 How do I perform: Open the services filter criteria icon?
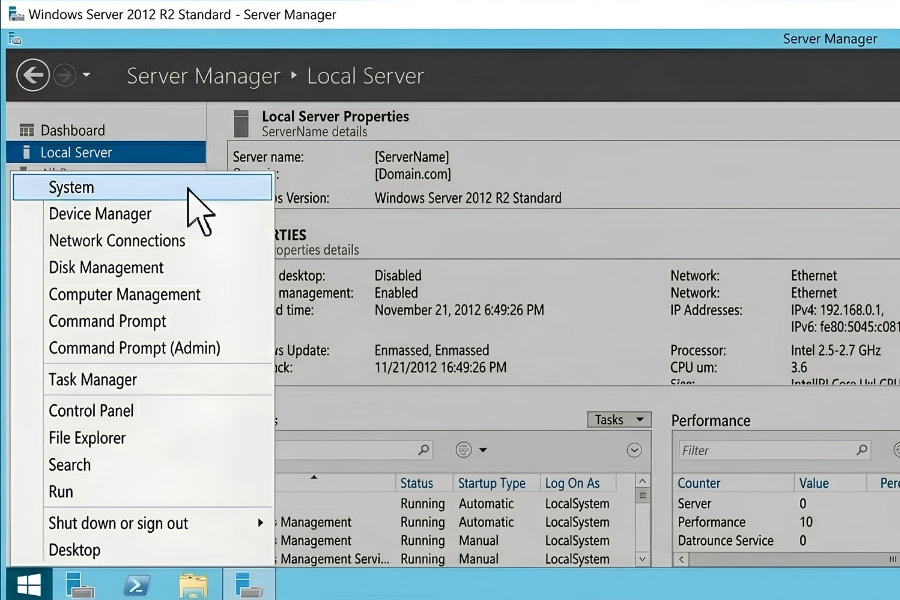464,450
